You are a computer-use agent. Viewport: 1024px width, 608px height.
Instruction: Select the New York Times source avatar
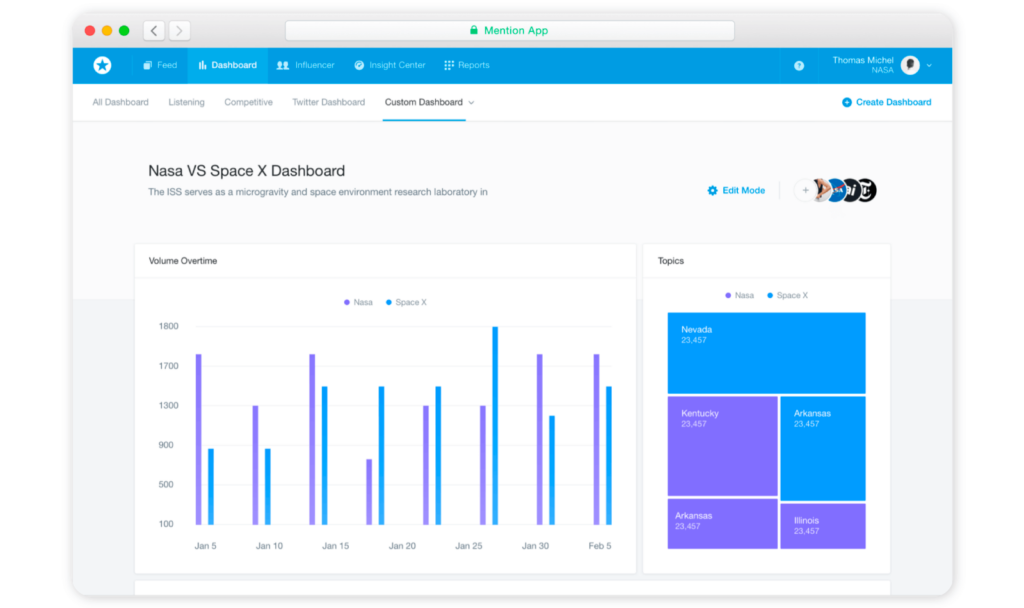coord(867,190)
